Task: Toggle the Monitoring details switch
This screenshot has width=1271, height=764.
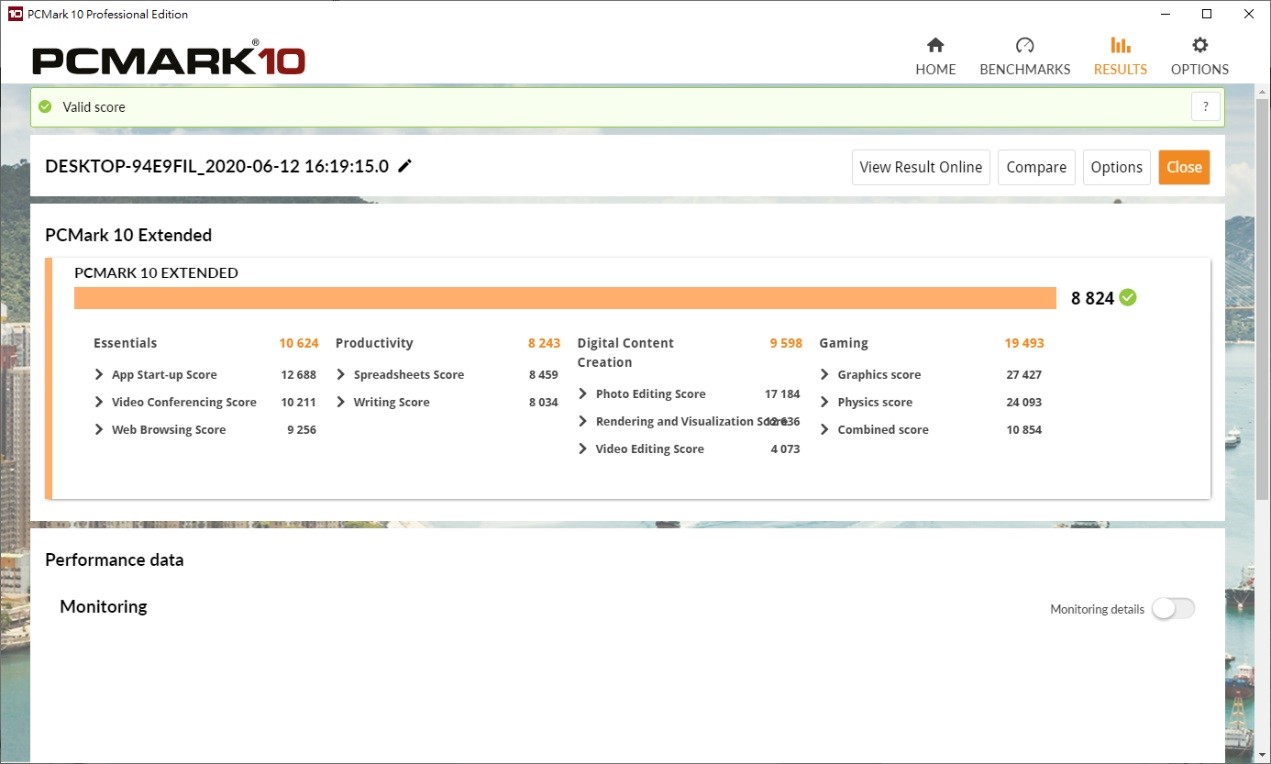Action: pyautogui.click(x=1173, y=608)
